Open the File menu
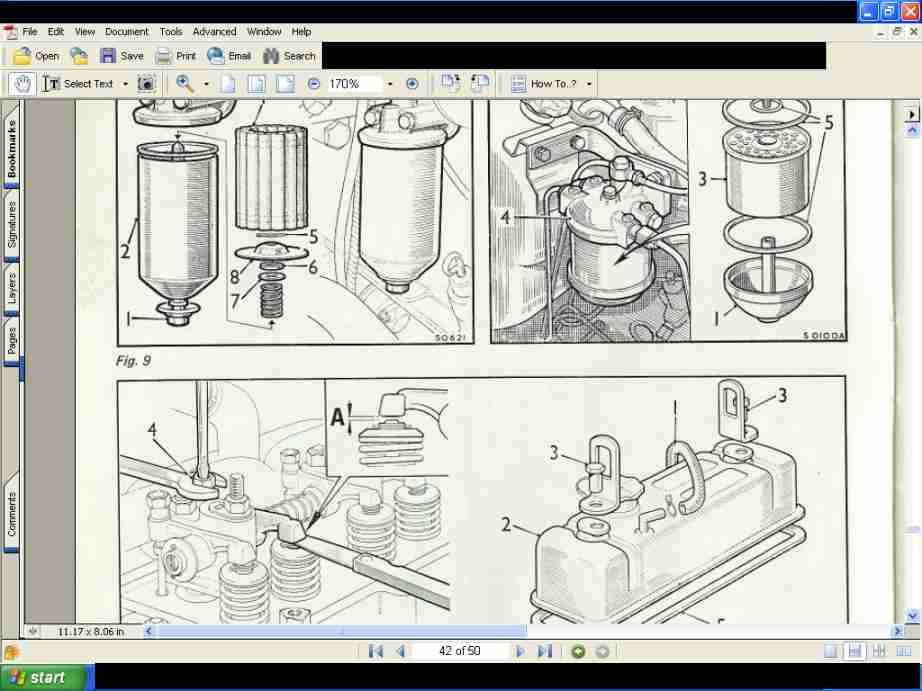The image size is (922, 691). click(29, 32)
